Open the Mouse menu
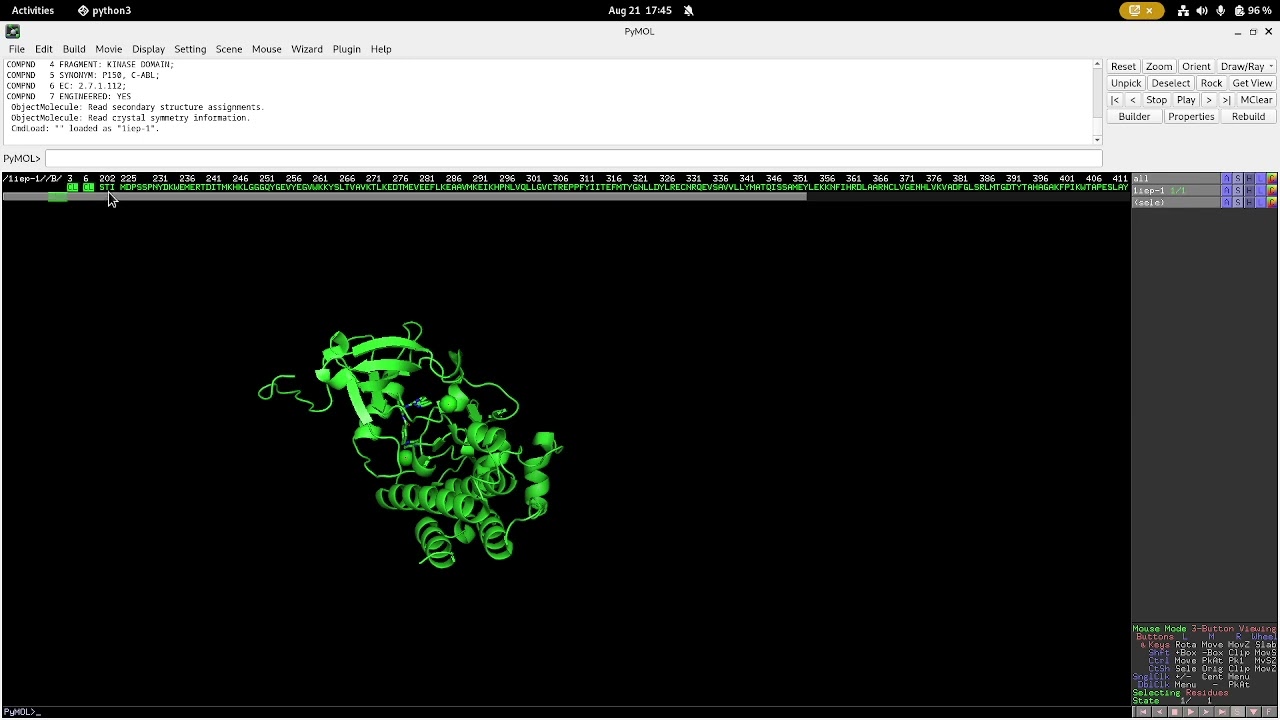The width and height of the screenshot is (1280, 720). pos(267,49)
